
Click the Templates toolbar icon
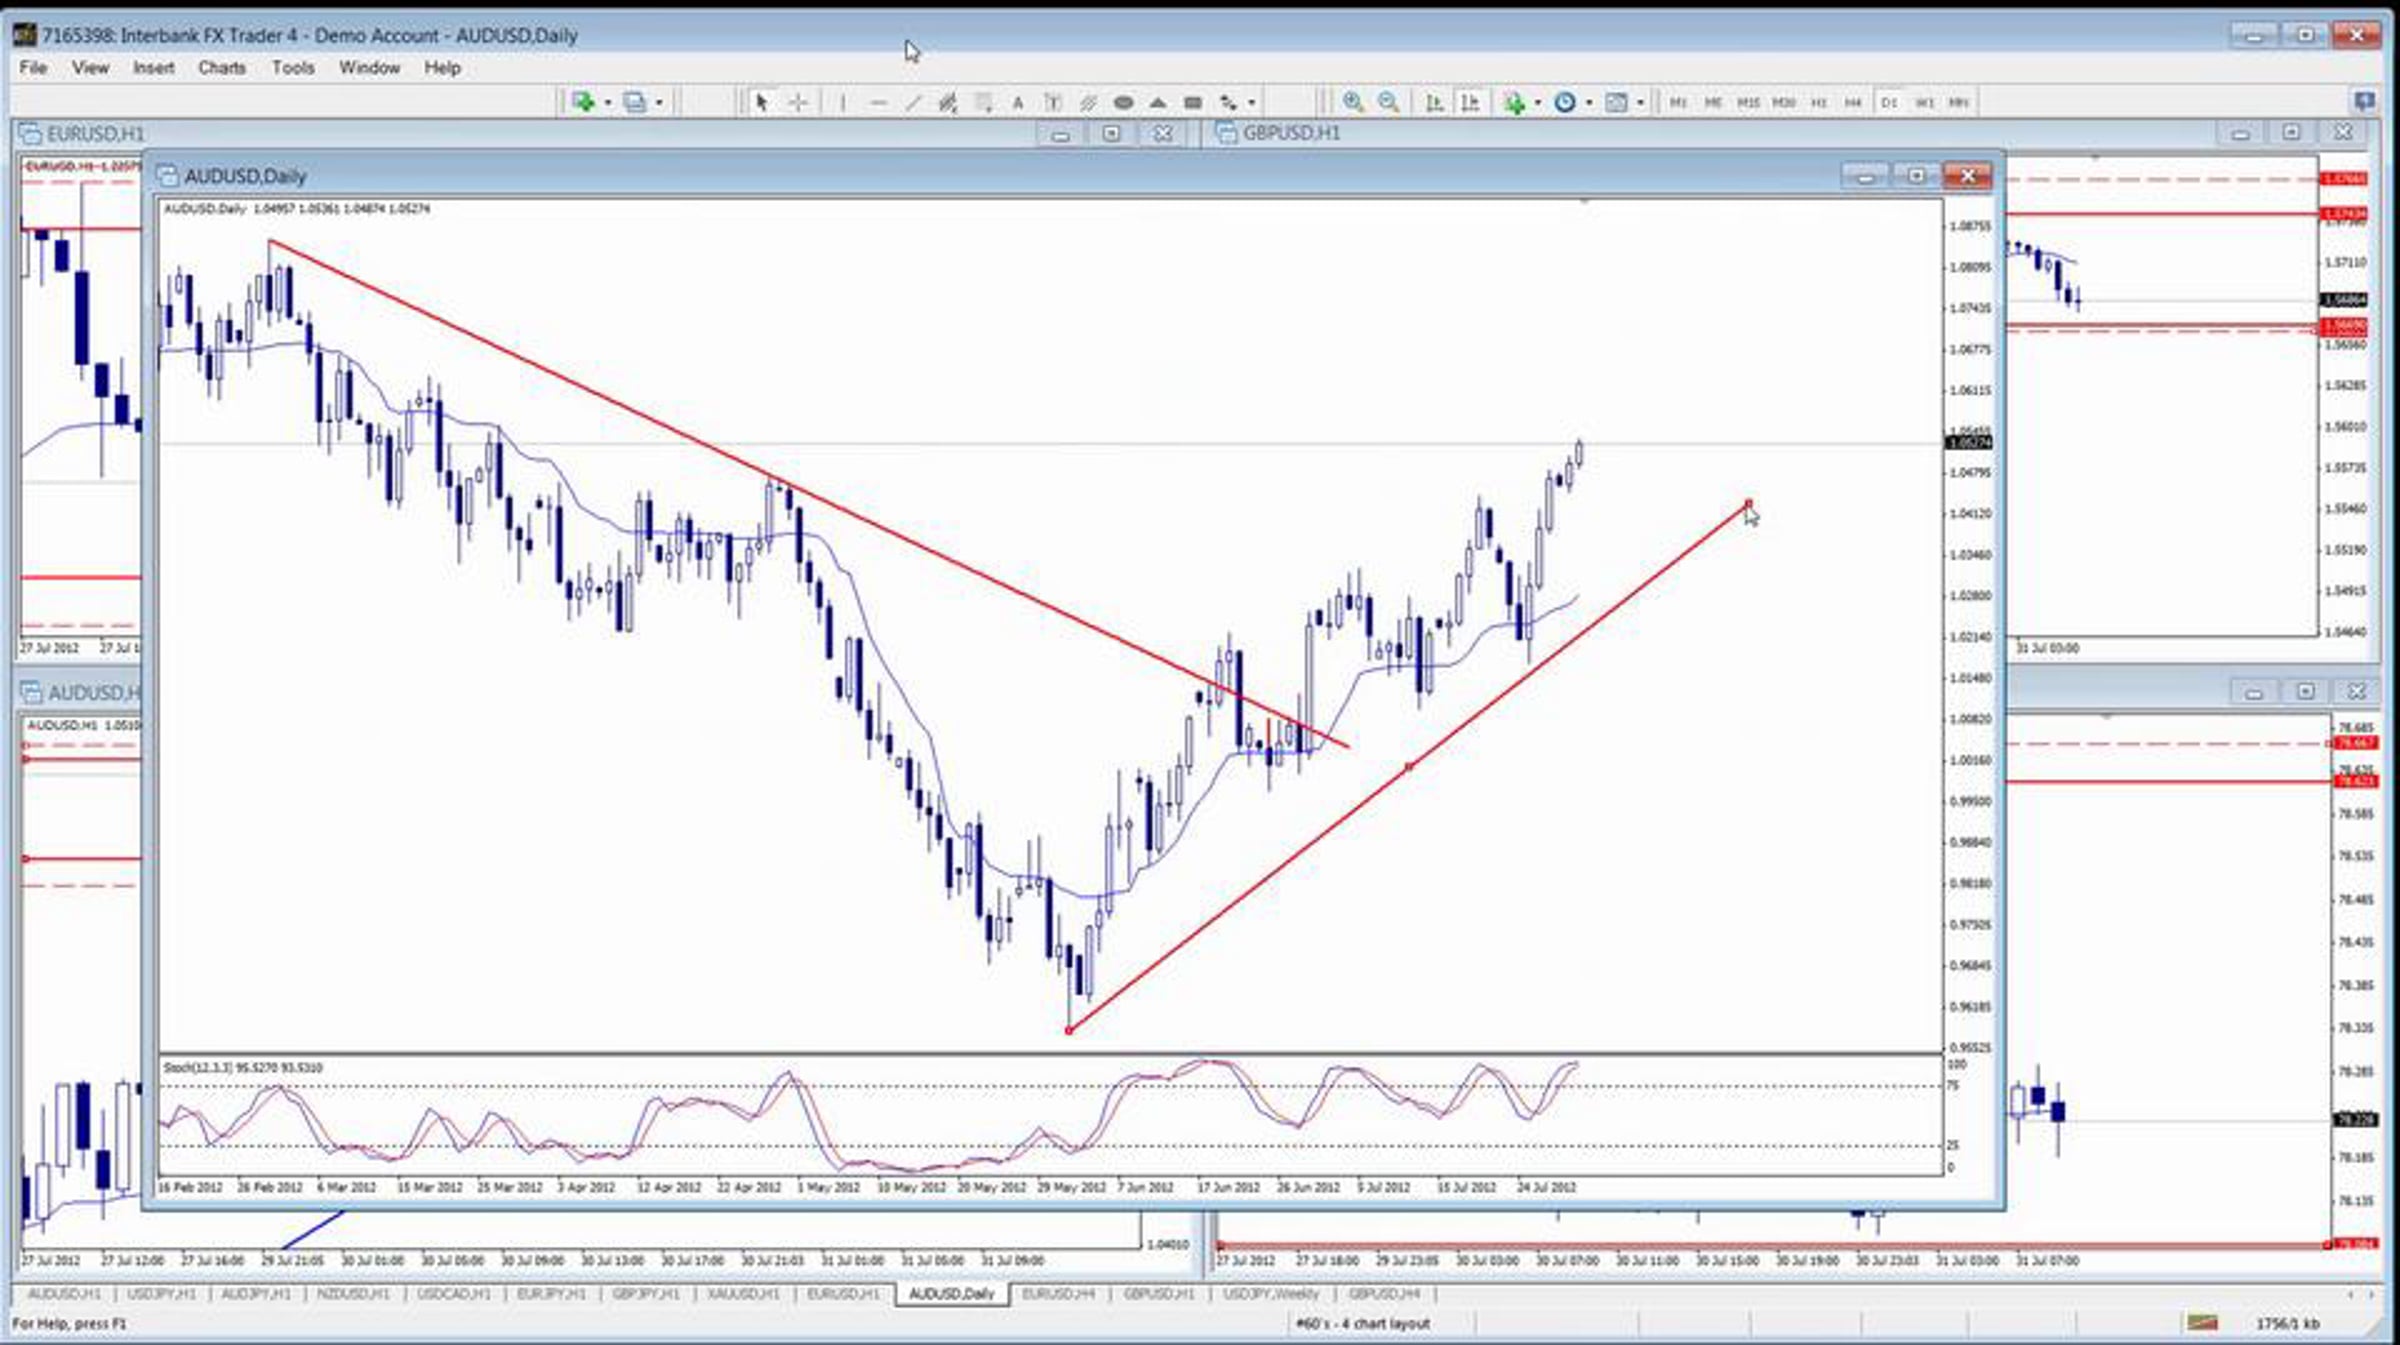pos(1616,102)
